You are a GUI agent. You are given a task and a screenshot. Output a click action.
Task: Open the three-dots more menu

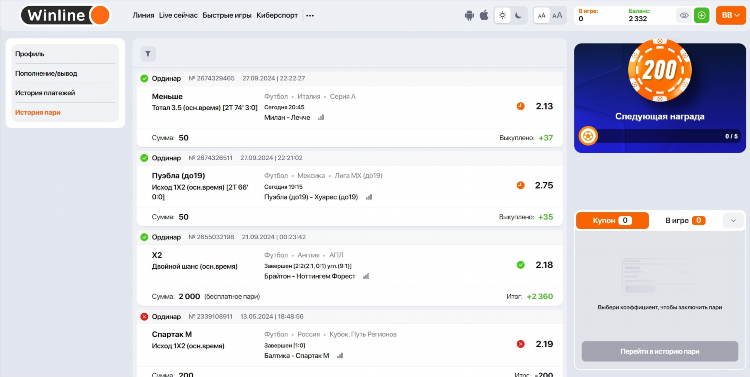(310, 15)
